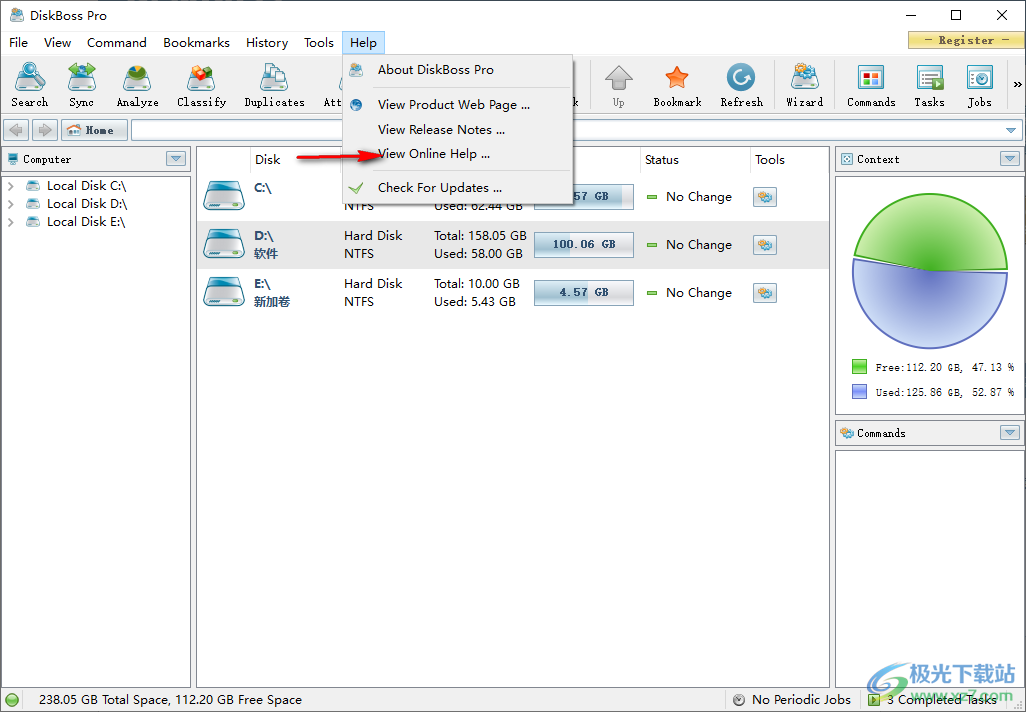1026x712 pixels.
Task: Navigate back with the left arrow
Action: (x=16, y=130)
